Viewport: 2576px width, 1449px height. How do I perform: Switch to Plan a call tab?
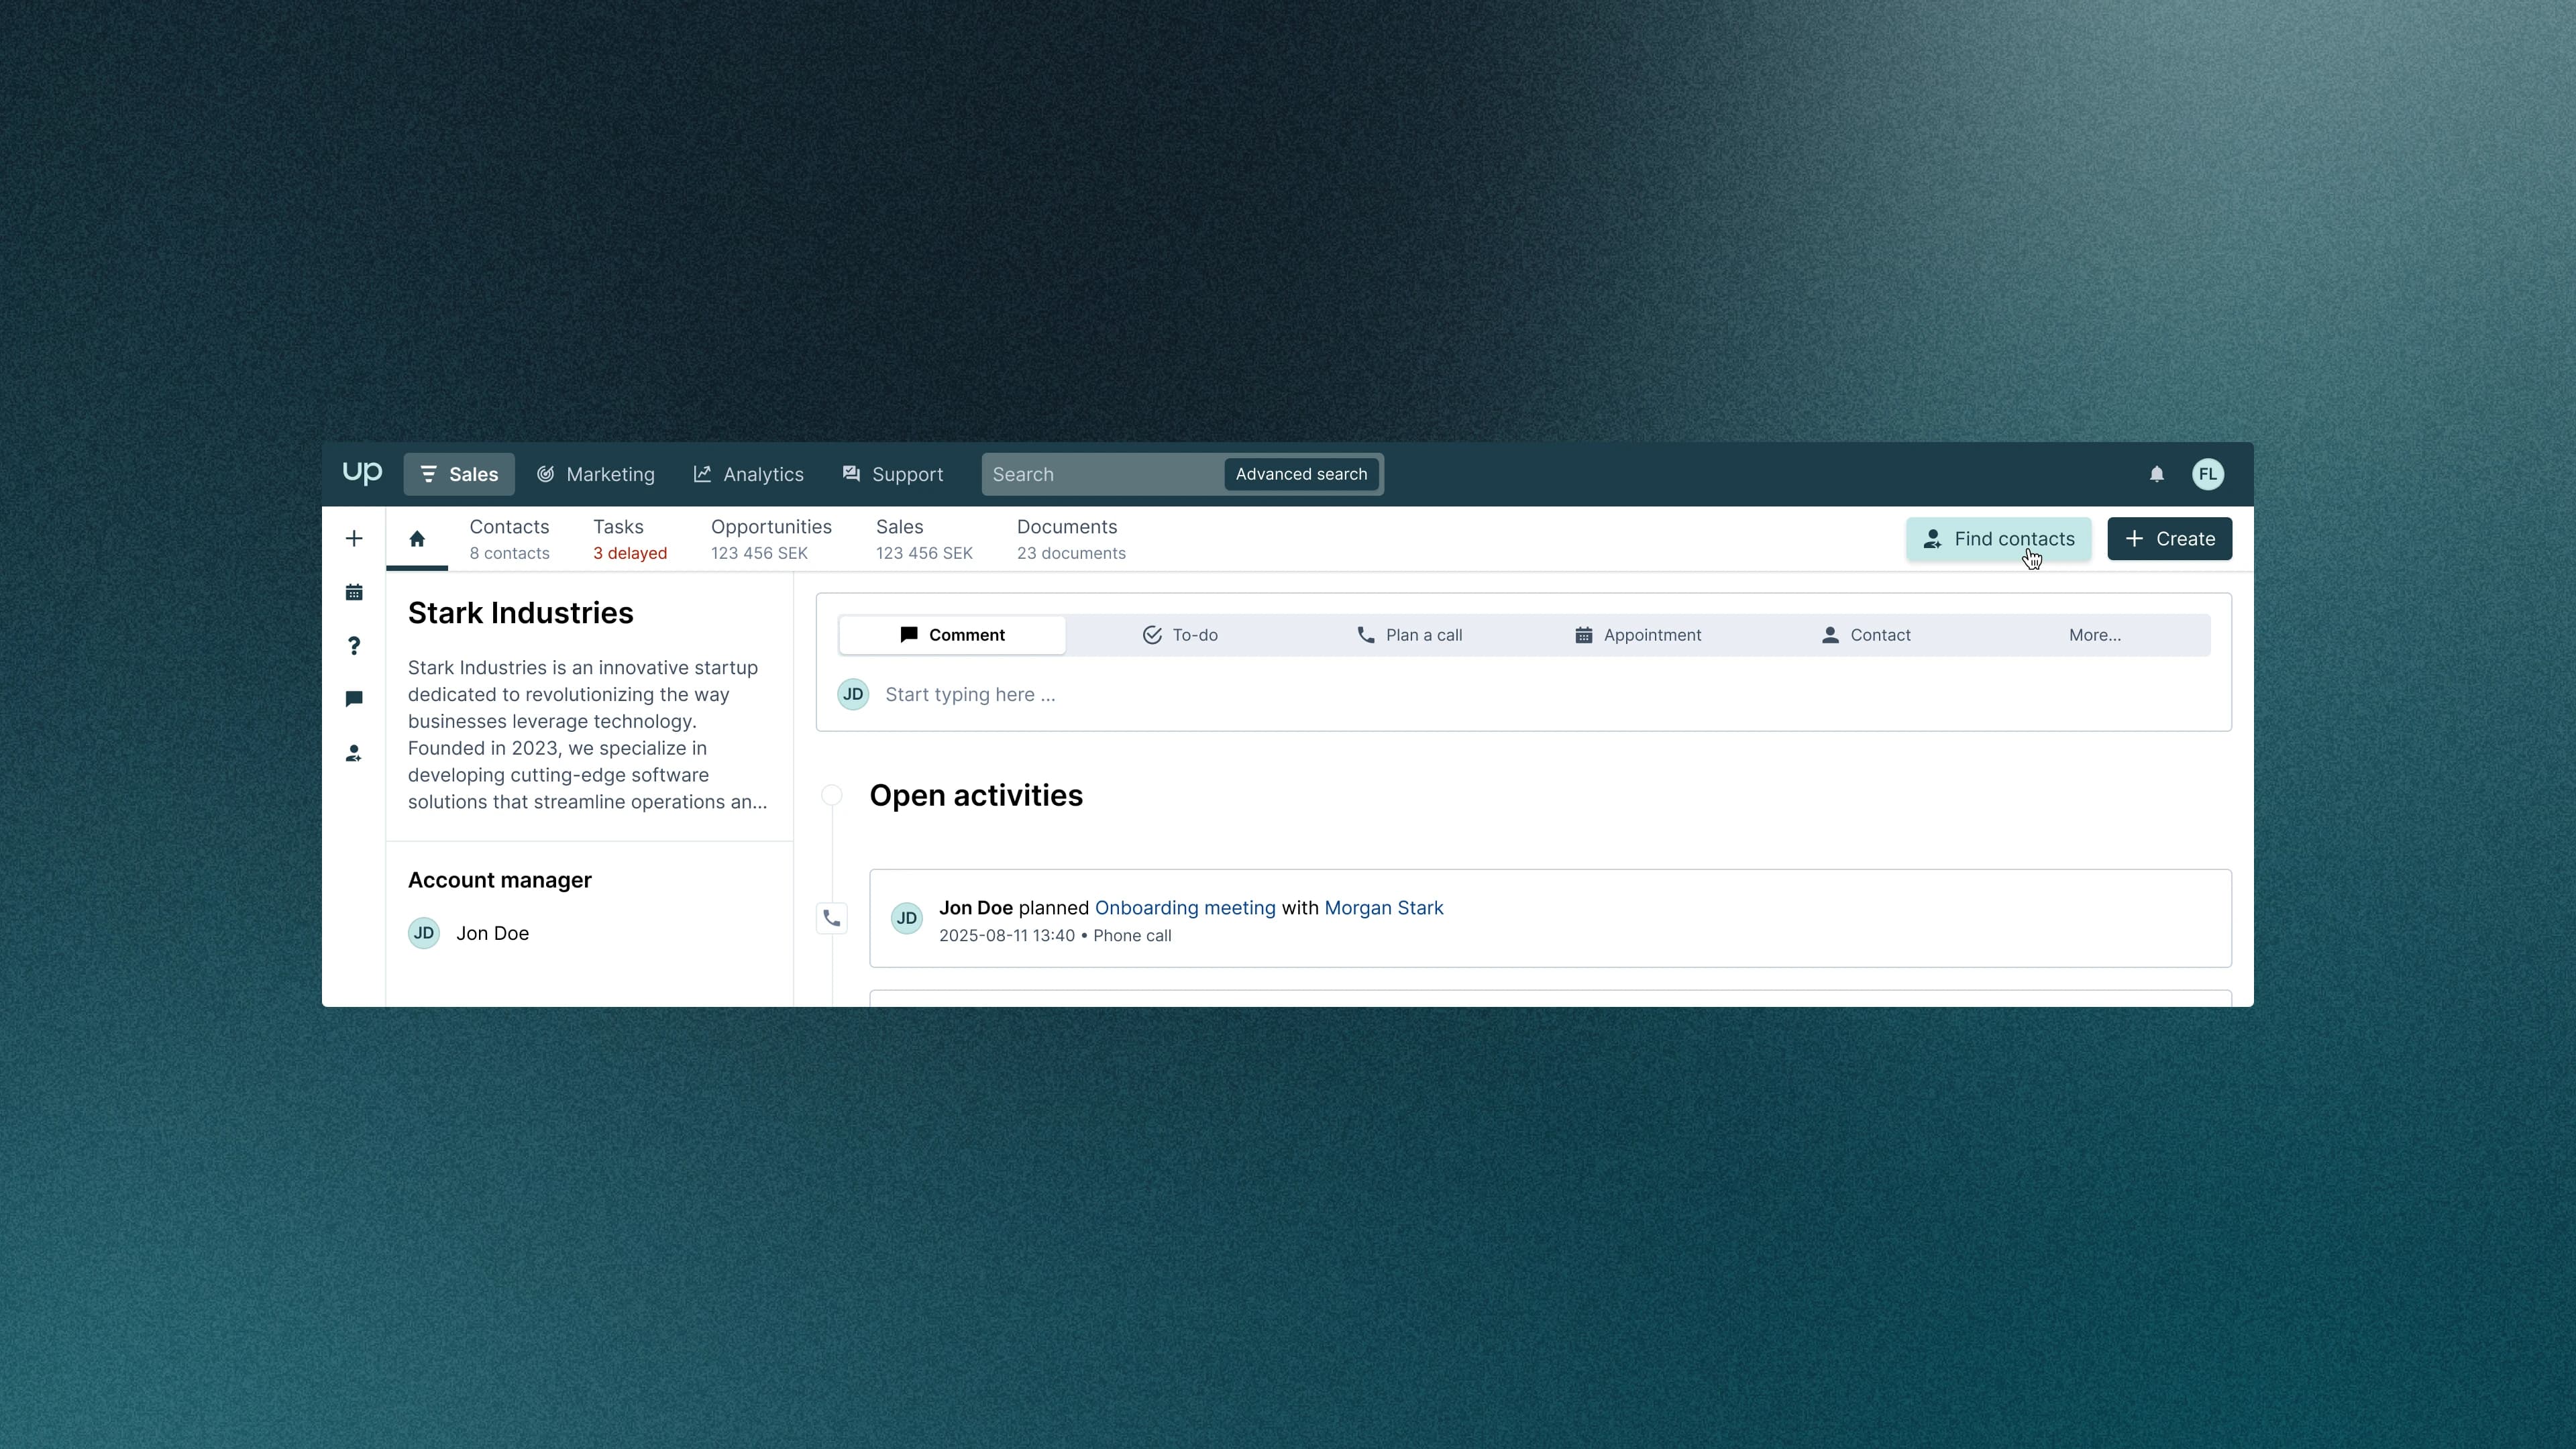1409,635
